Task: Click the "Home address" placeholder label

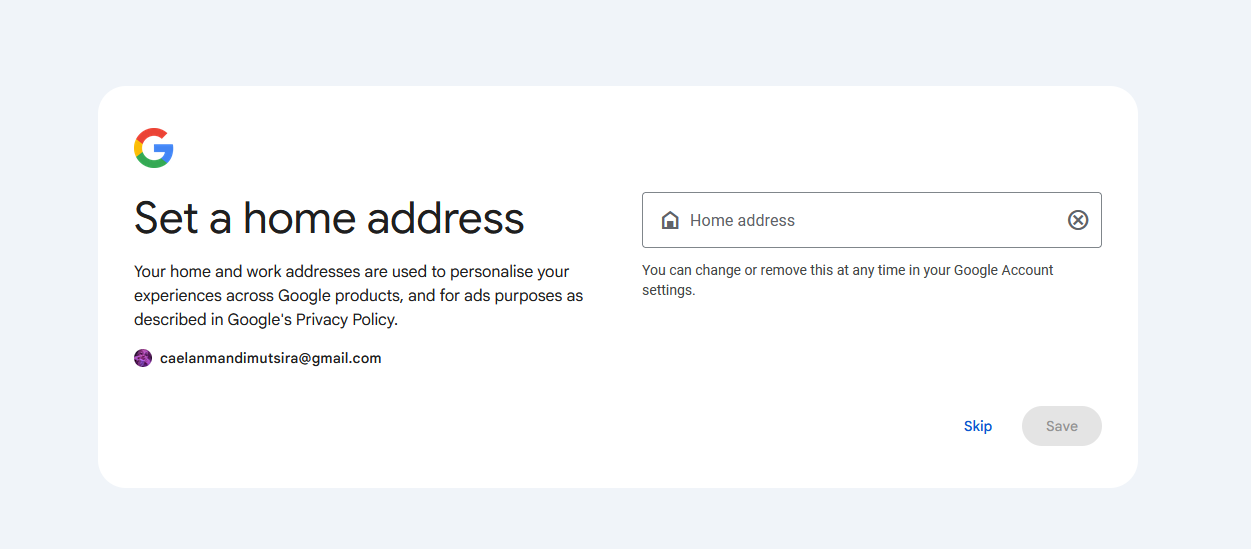Action: point(742,220)
